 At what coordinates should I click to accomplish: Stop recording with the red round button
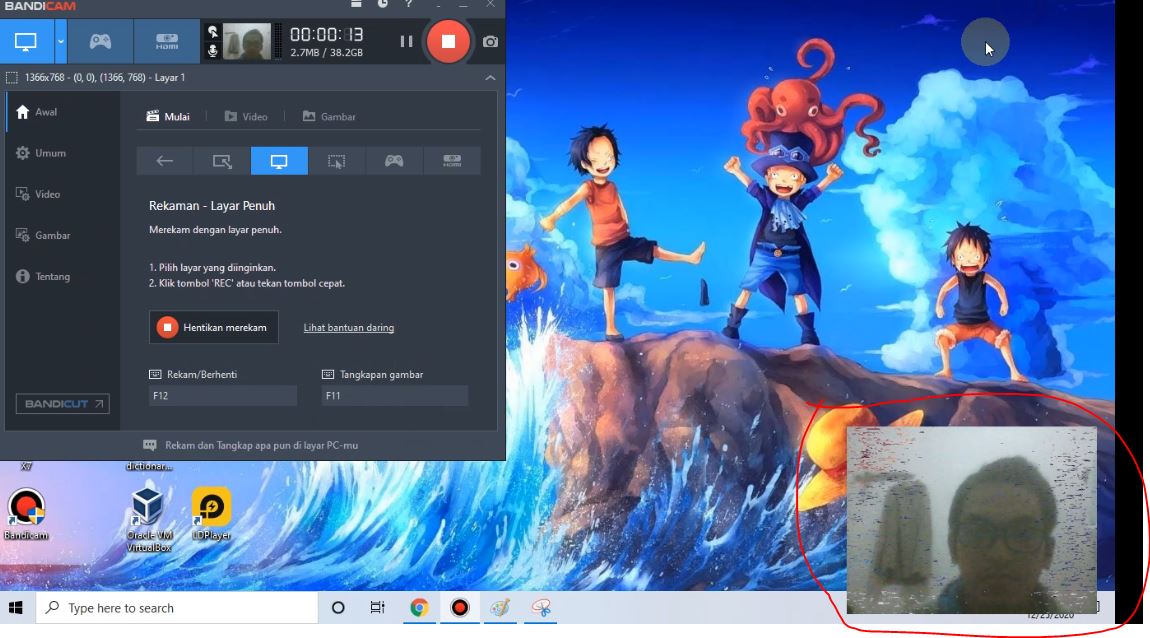(447, 42)
